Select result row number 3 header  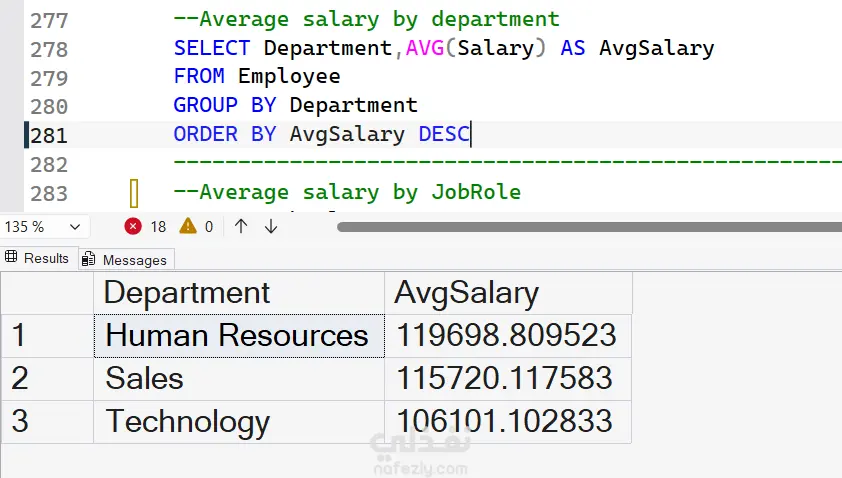pos(47,422)
